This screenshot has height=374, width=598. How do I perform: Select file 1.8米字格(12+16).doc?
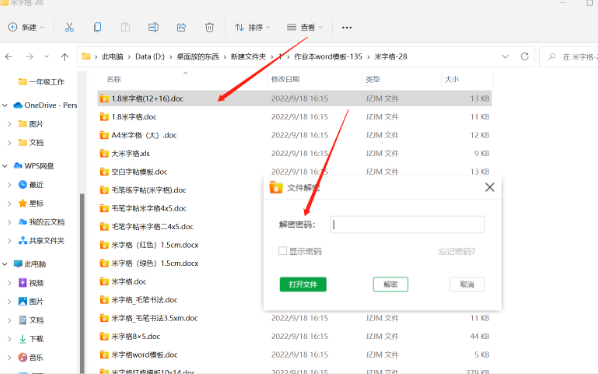point(294,98)
